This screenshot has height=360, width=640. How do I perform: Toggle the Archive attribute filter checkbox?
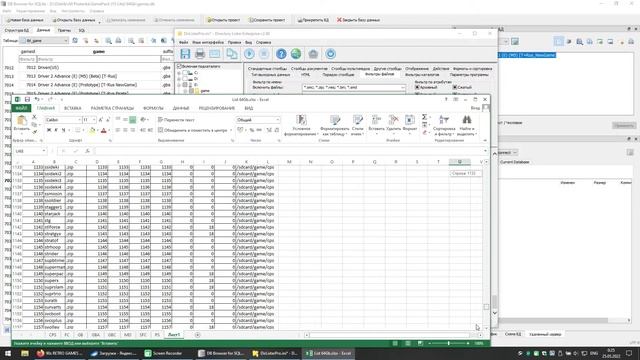417,87
